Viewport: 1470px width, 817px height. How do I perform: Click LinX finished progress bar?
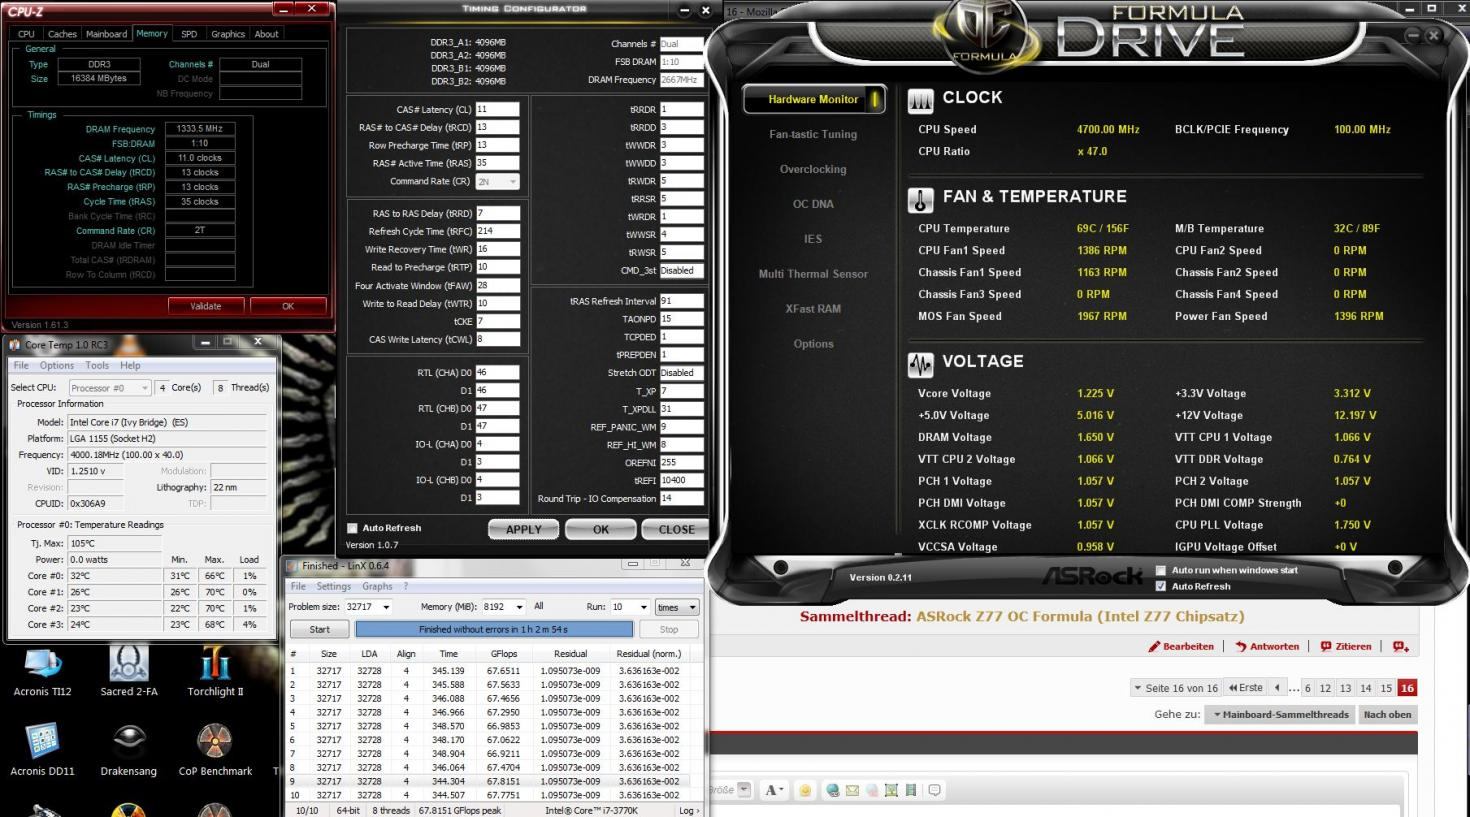click(494, 630)
